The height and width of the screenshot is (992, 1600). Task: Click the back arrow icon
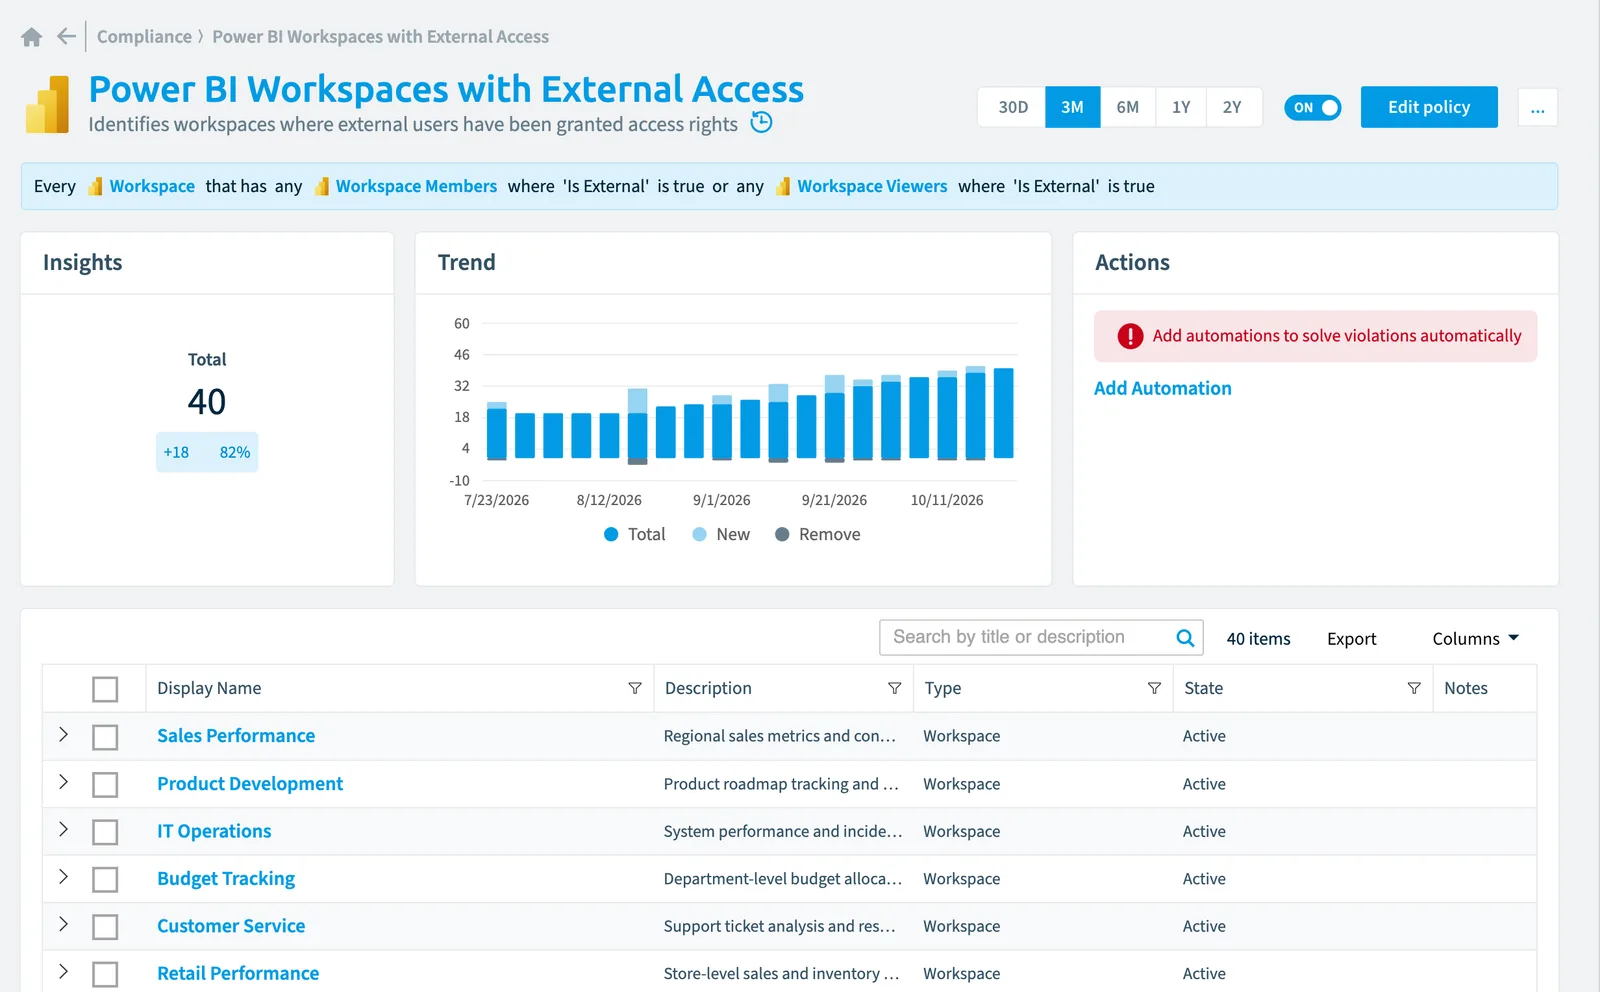coord(67,37)
